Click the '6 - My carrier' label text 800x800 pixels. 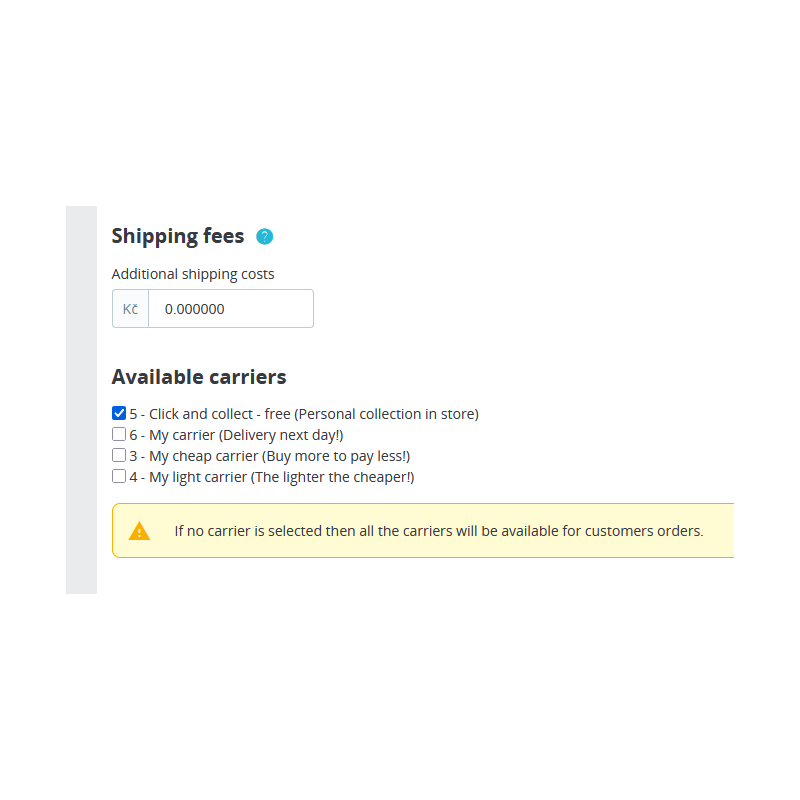click(x=172, y=435)
